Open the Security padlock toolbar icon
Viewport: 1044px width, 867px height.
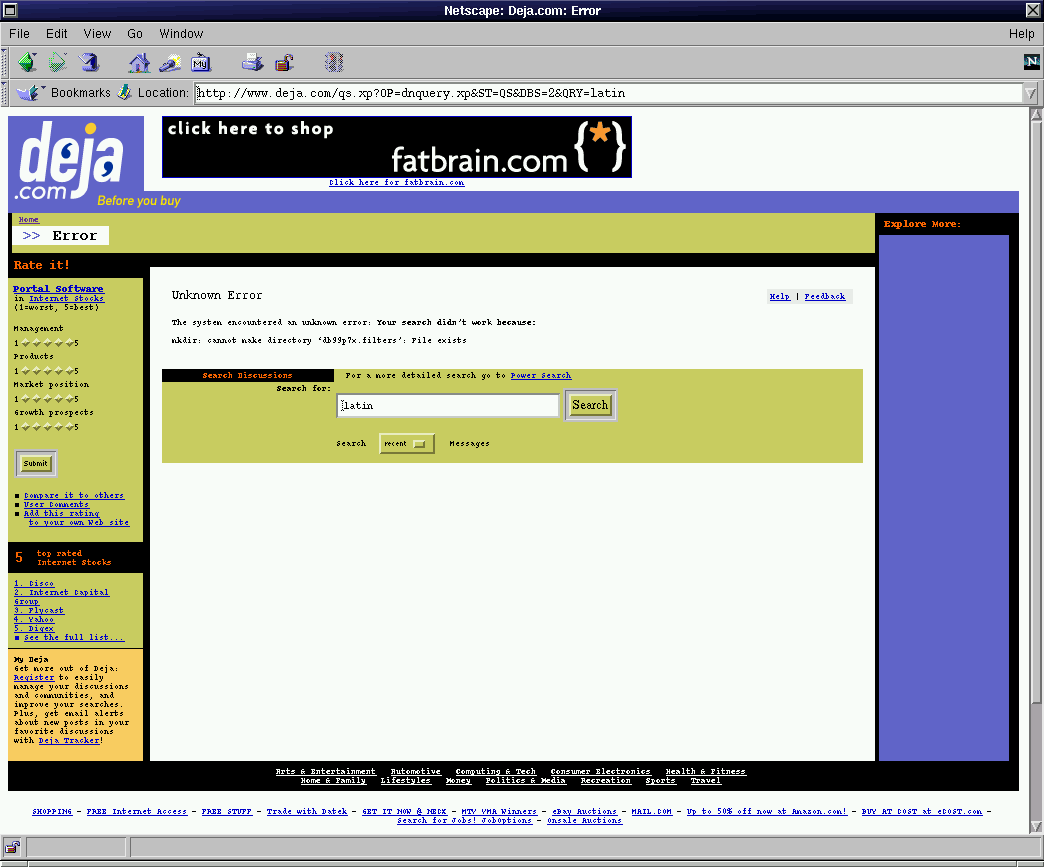pos(284,62)
